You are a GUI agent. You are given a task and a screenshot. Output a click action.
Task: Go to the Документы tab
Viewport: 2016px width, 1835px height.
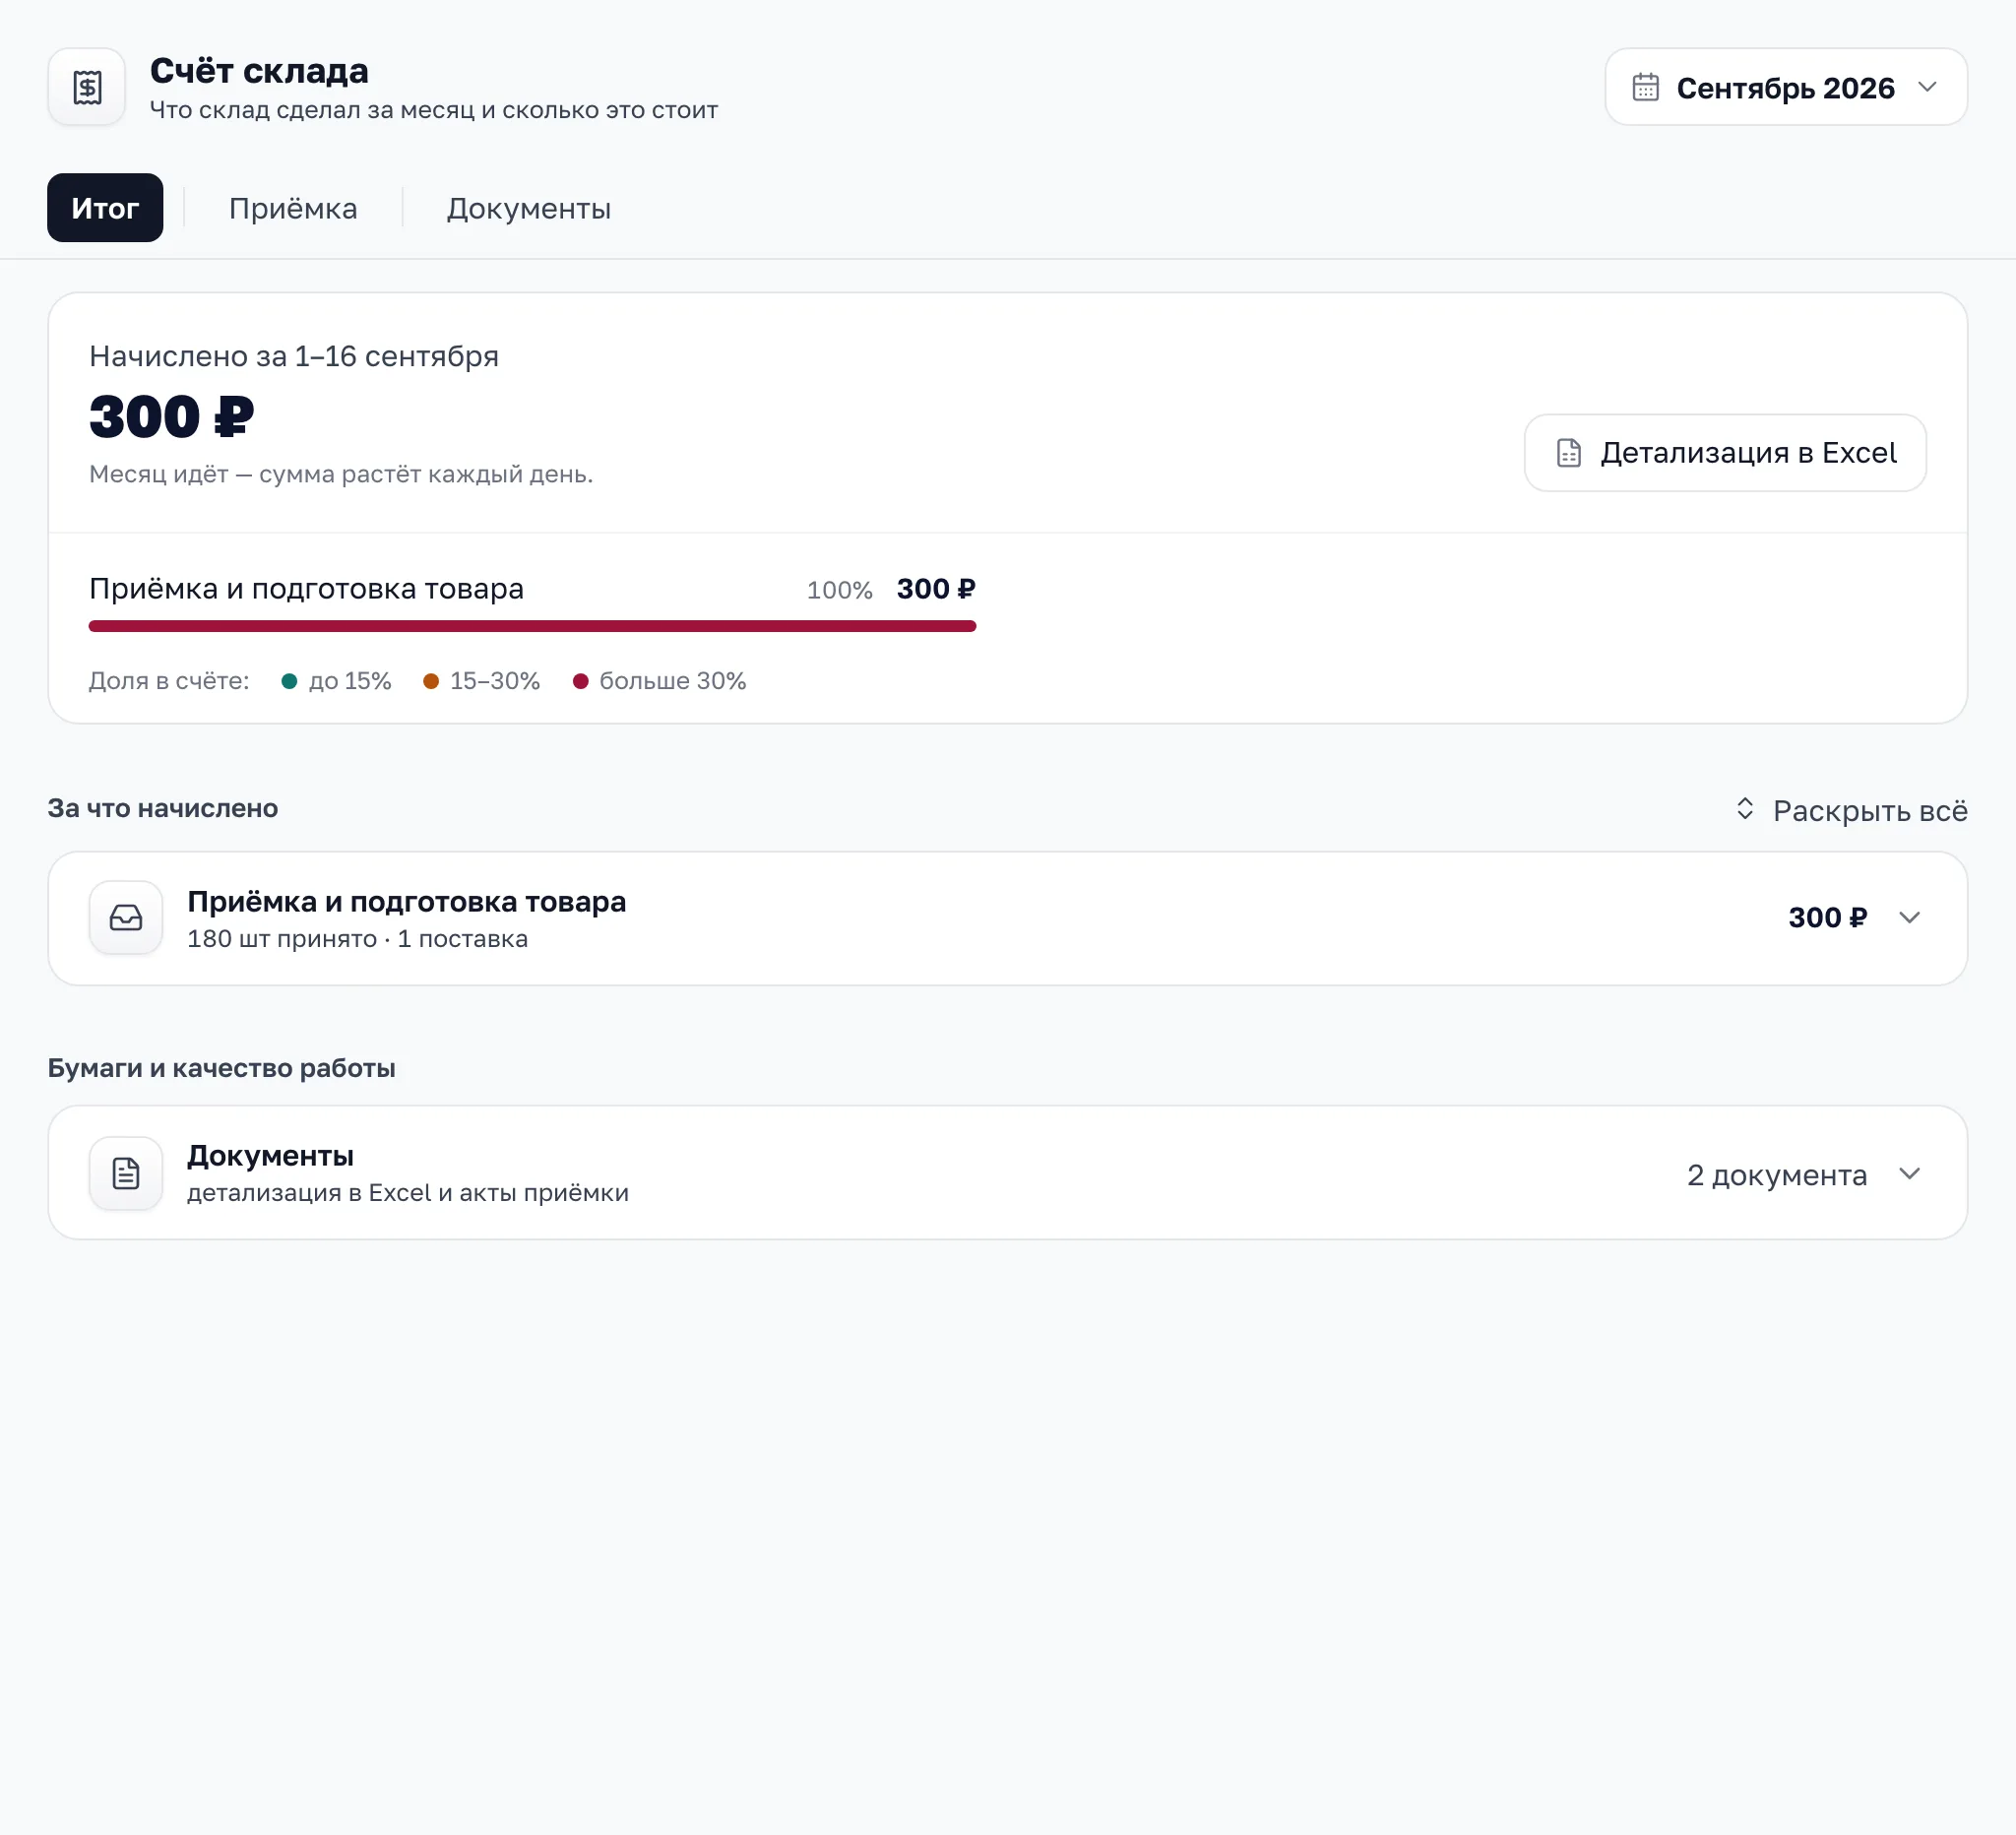coord(528,208)
